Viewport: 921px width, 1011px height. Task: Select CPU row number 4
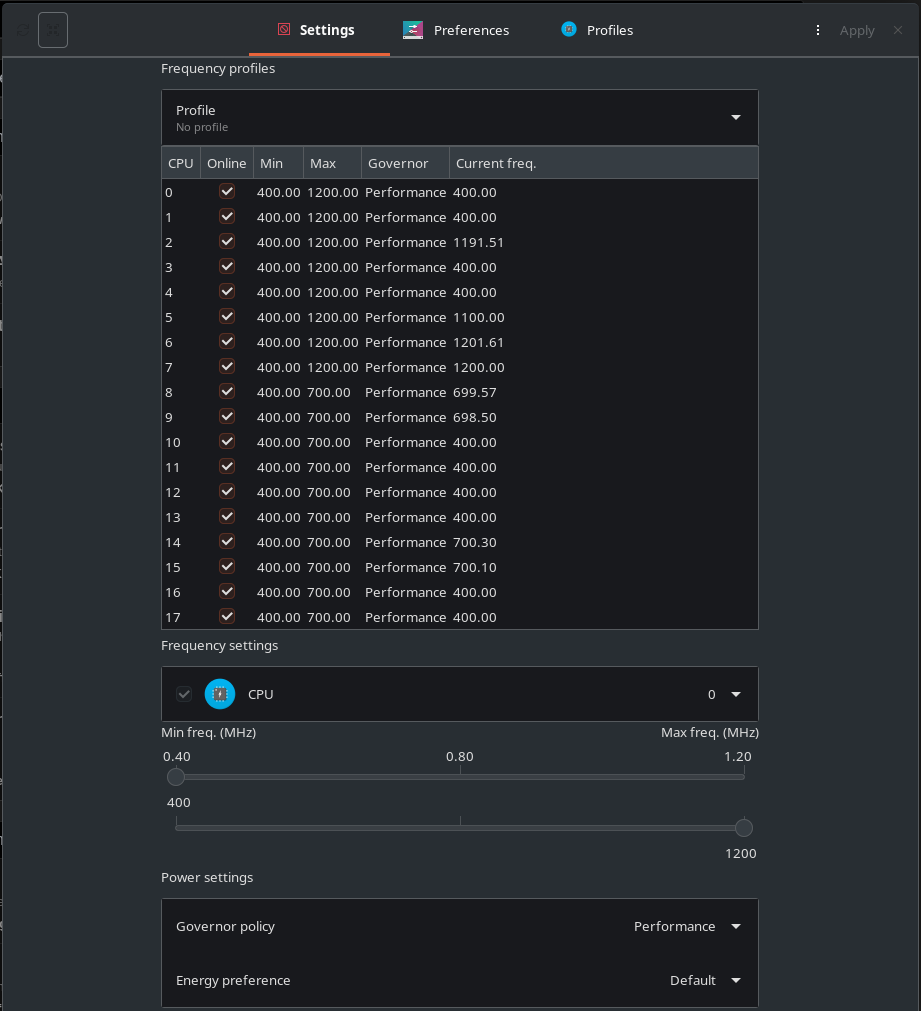point(169,293)
